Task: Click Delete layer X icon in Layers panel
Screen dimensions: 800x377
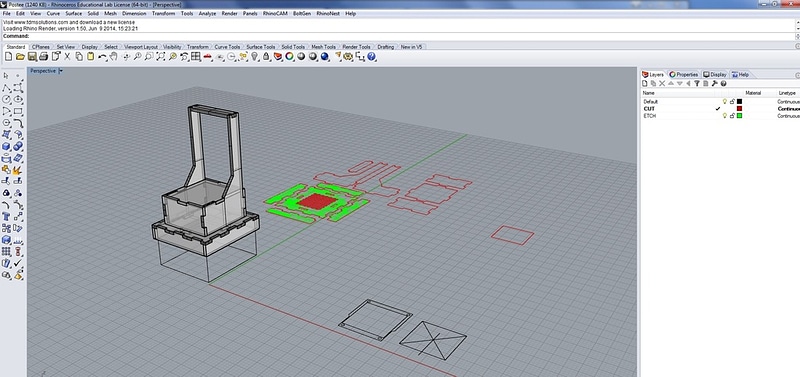Action: (662, 83)
